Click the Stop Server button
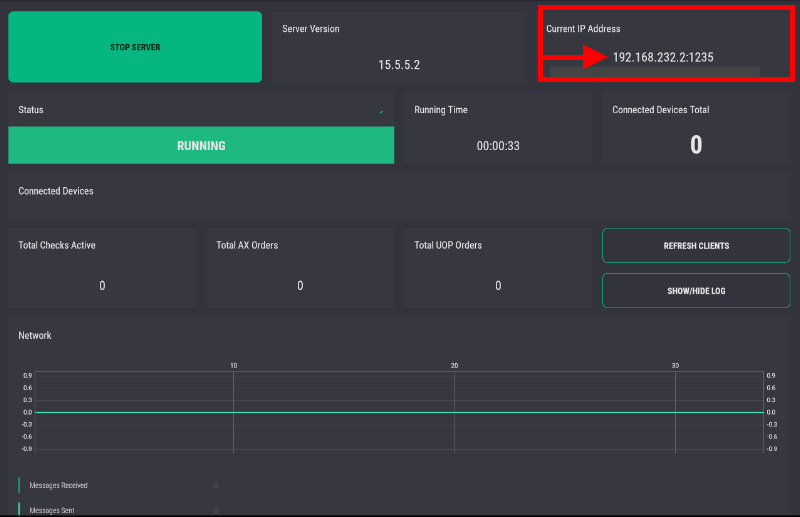 click(135, 47)
